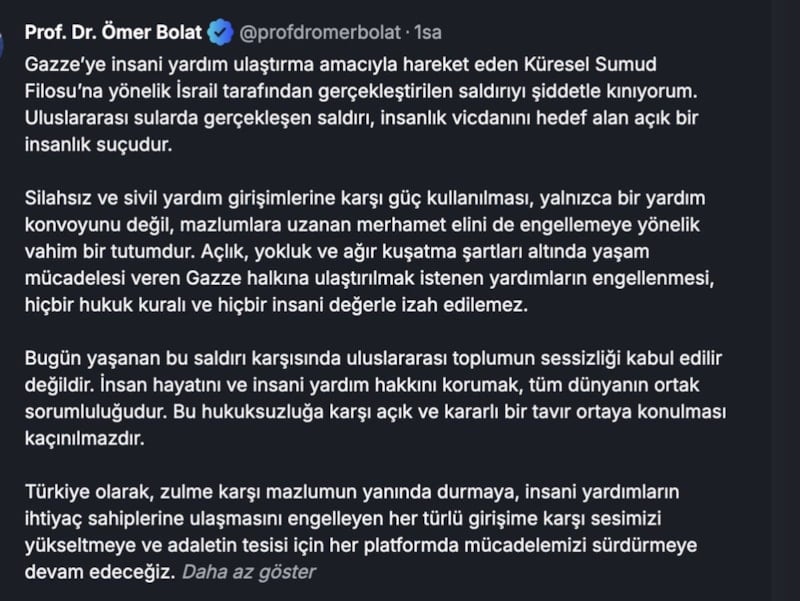Collapse the post with Daha az göster
Screen dimensions: 800x601
(x=247, y=572)
